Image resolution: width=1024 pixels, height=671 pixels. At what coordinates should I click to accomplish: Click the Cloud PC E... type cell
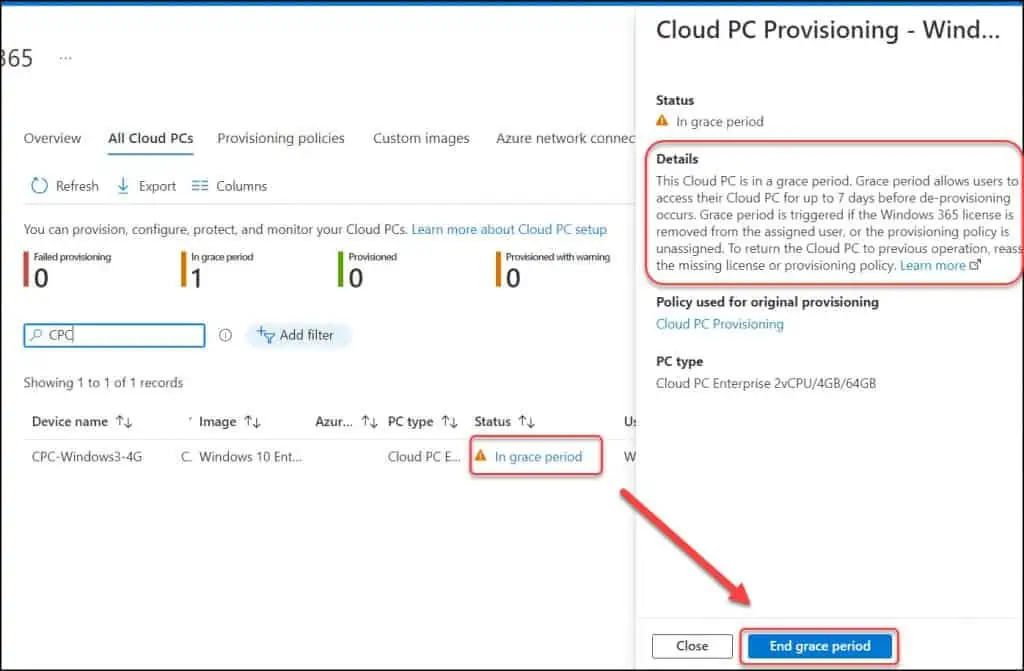click(424, 457)
